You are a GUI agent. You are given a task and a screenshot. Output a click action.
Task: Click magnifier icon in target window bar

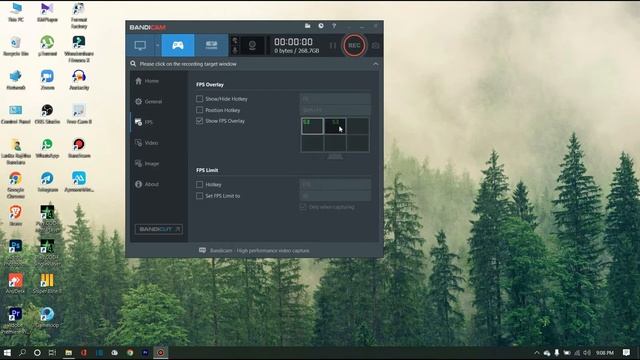(133, 64)
